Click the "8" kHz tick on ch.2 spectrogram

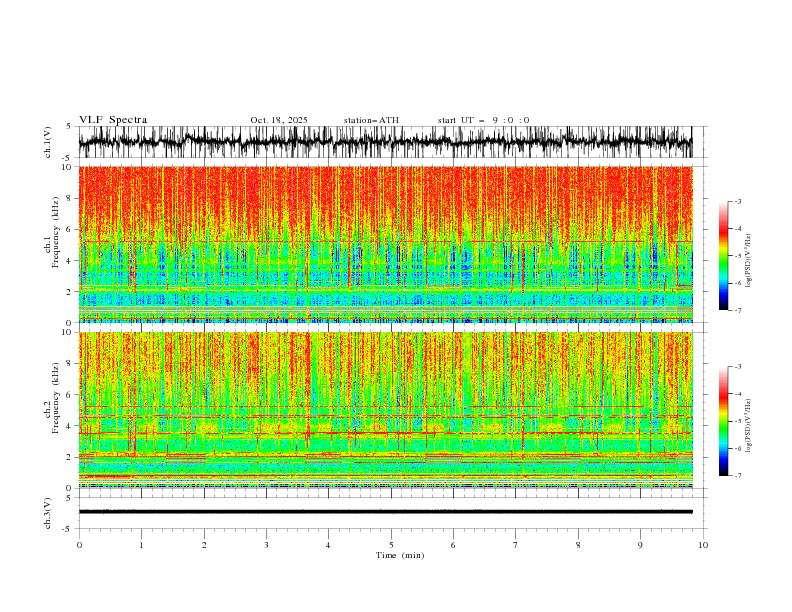70,364
